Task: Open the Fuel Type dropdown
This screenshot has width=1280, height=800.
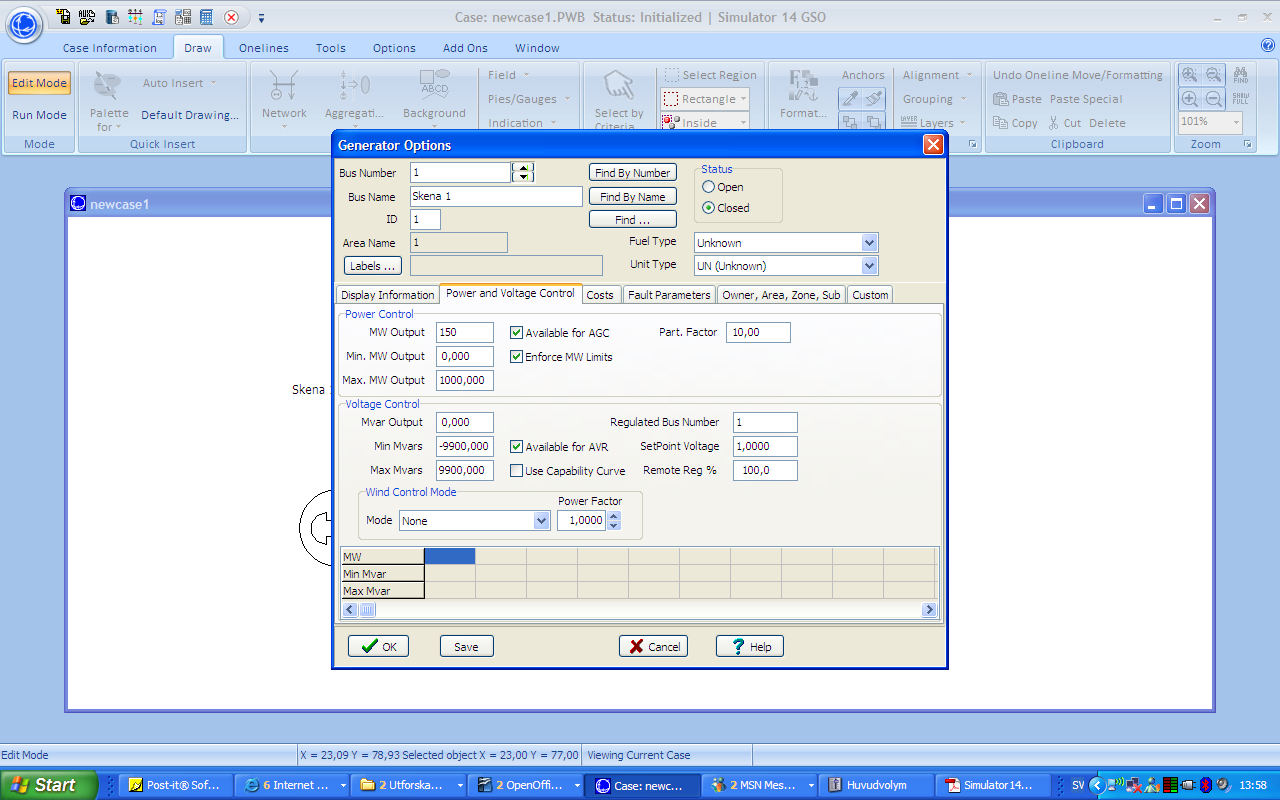Action: 869,243
